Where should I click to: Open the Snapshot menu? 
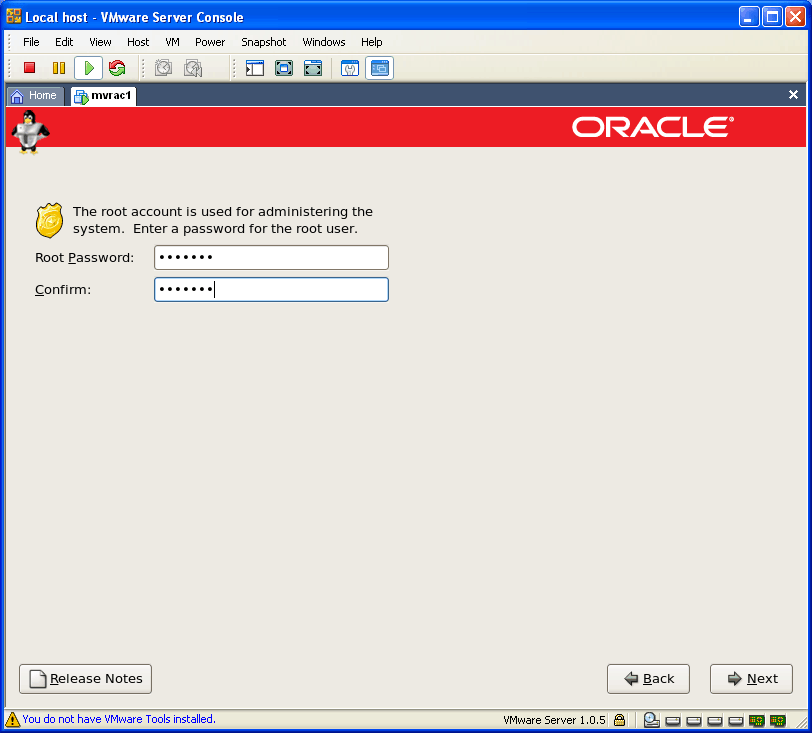(263, 42)
